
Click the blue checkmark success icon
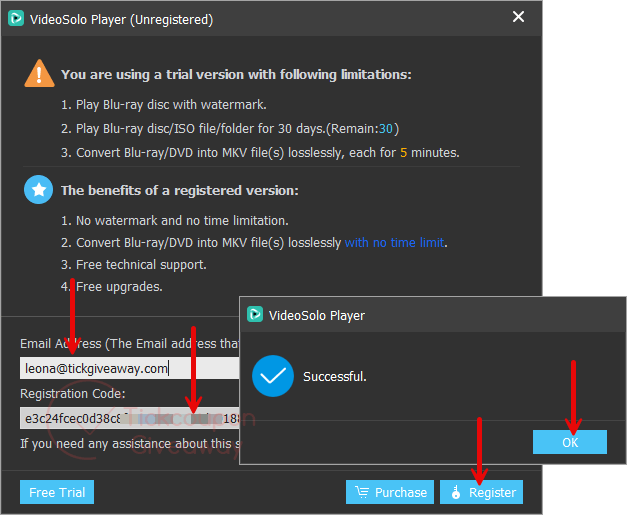point(273,376)
